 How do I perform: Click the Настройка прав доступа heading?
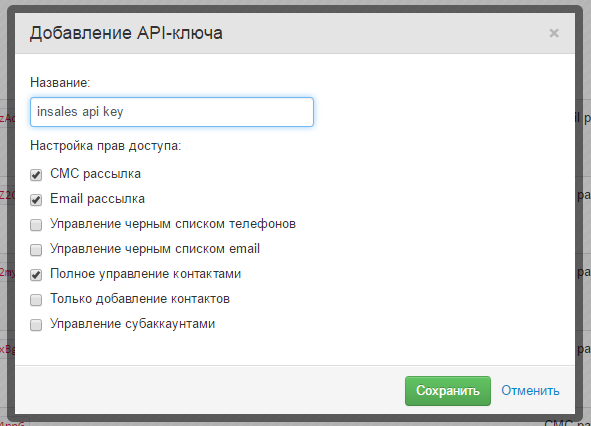[x=106, y=146]
